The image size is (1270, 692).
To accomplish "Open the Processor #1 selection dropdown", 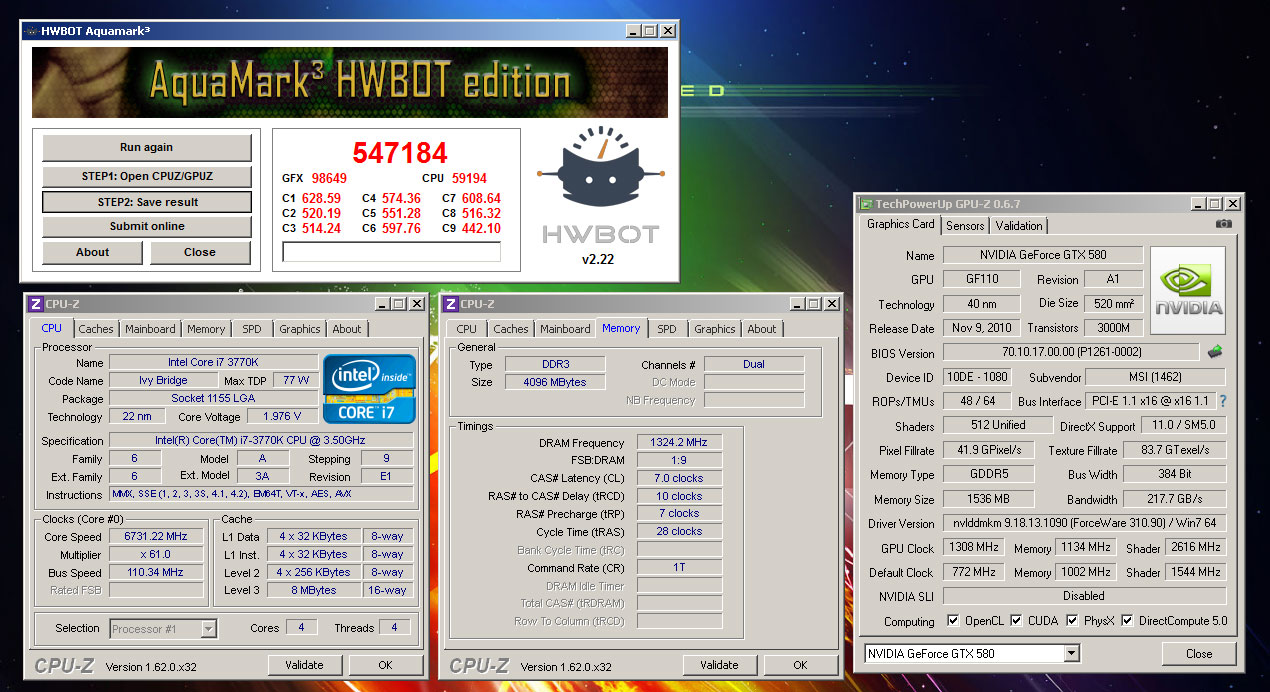I will click(x=209, y=629).
